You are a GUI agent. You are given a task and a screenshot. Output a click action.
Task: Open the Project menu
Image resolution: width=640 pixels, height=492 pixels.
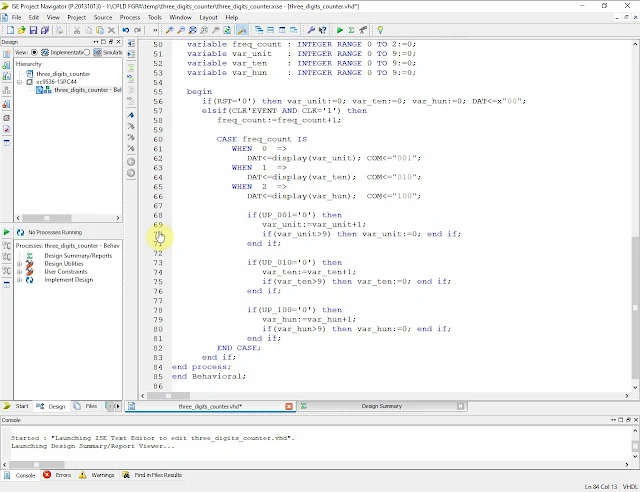(77, 18)
